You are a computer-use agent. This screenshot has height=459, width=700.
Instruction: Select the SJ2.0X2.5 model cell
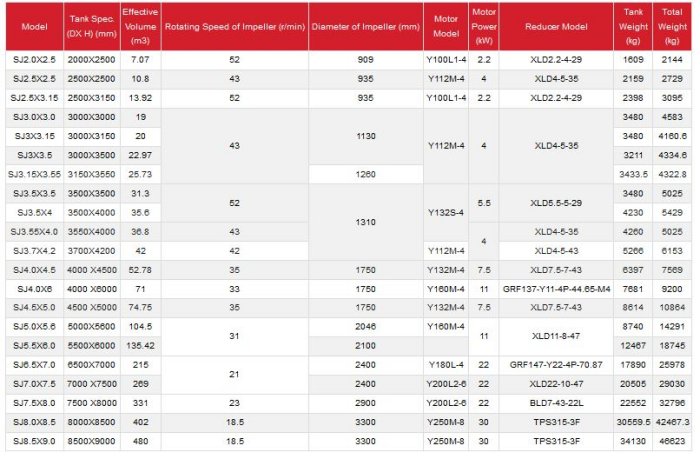click(x=32, y=60)
